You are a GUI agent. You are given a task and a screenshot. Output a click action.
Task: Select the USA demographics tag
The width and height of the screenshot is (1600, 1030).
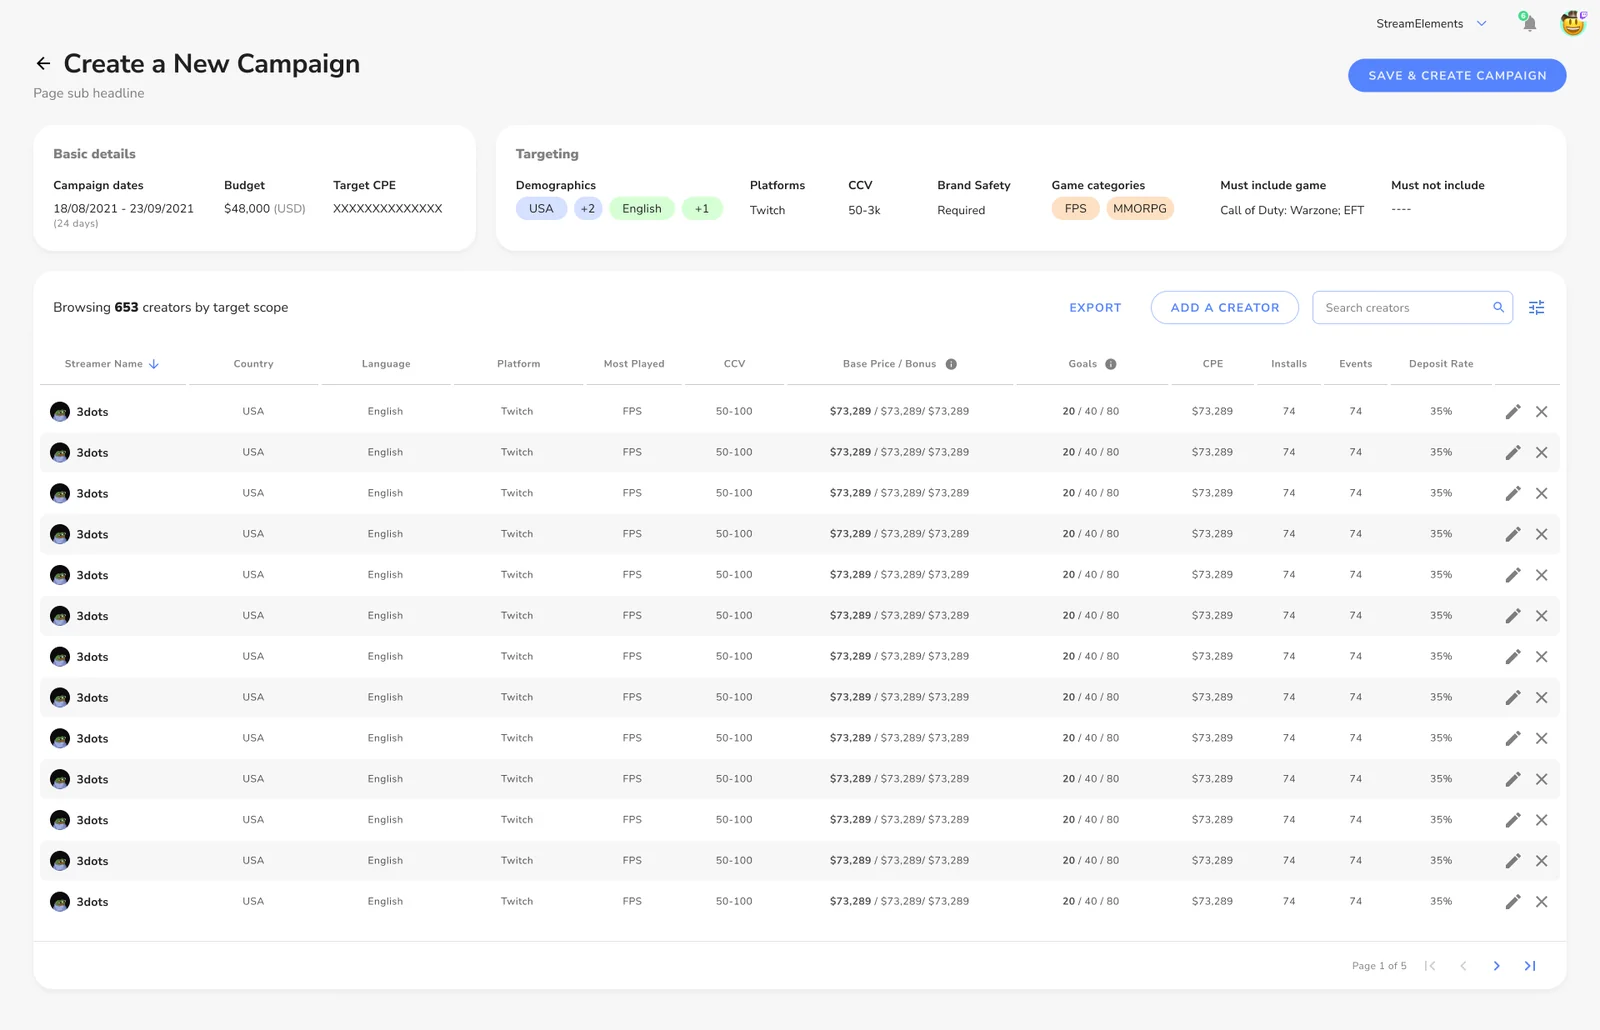point(541,209)
